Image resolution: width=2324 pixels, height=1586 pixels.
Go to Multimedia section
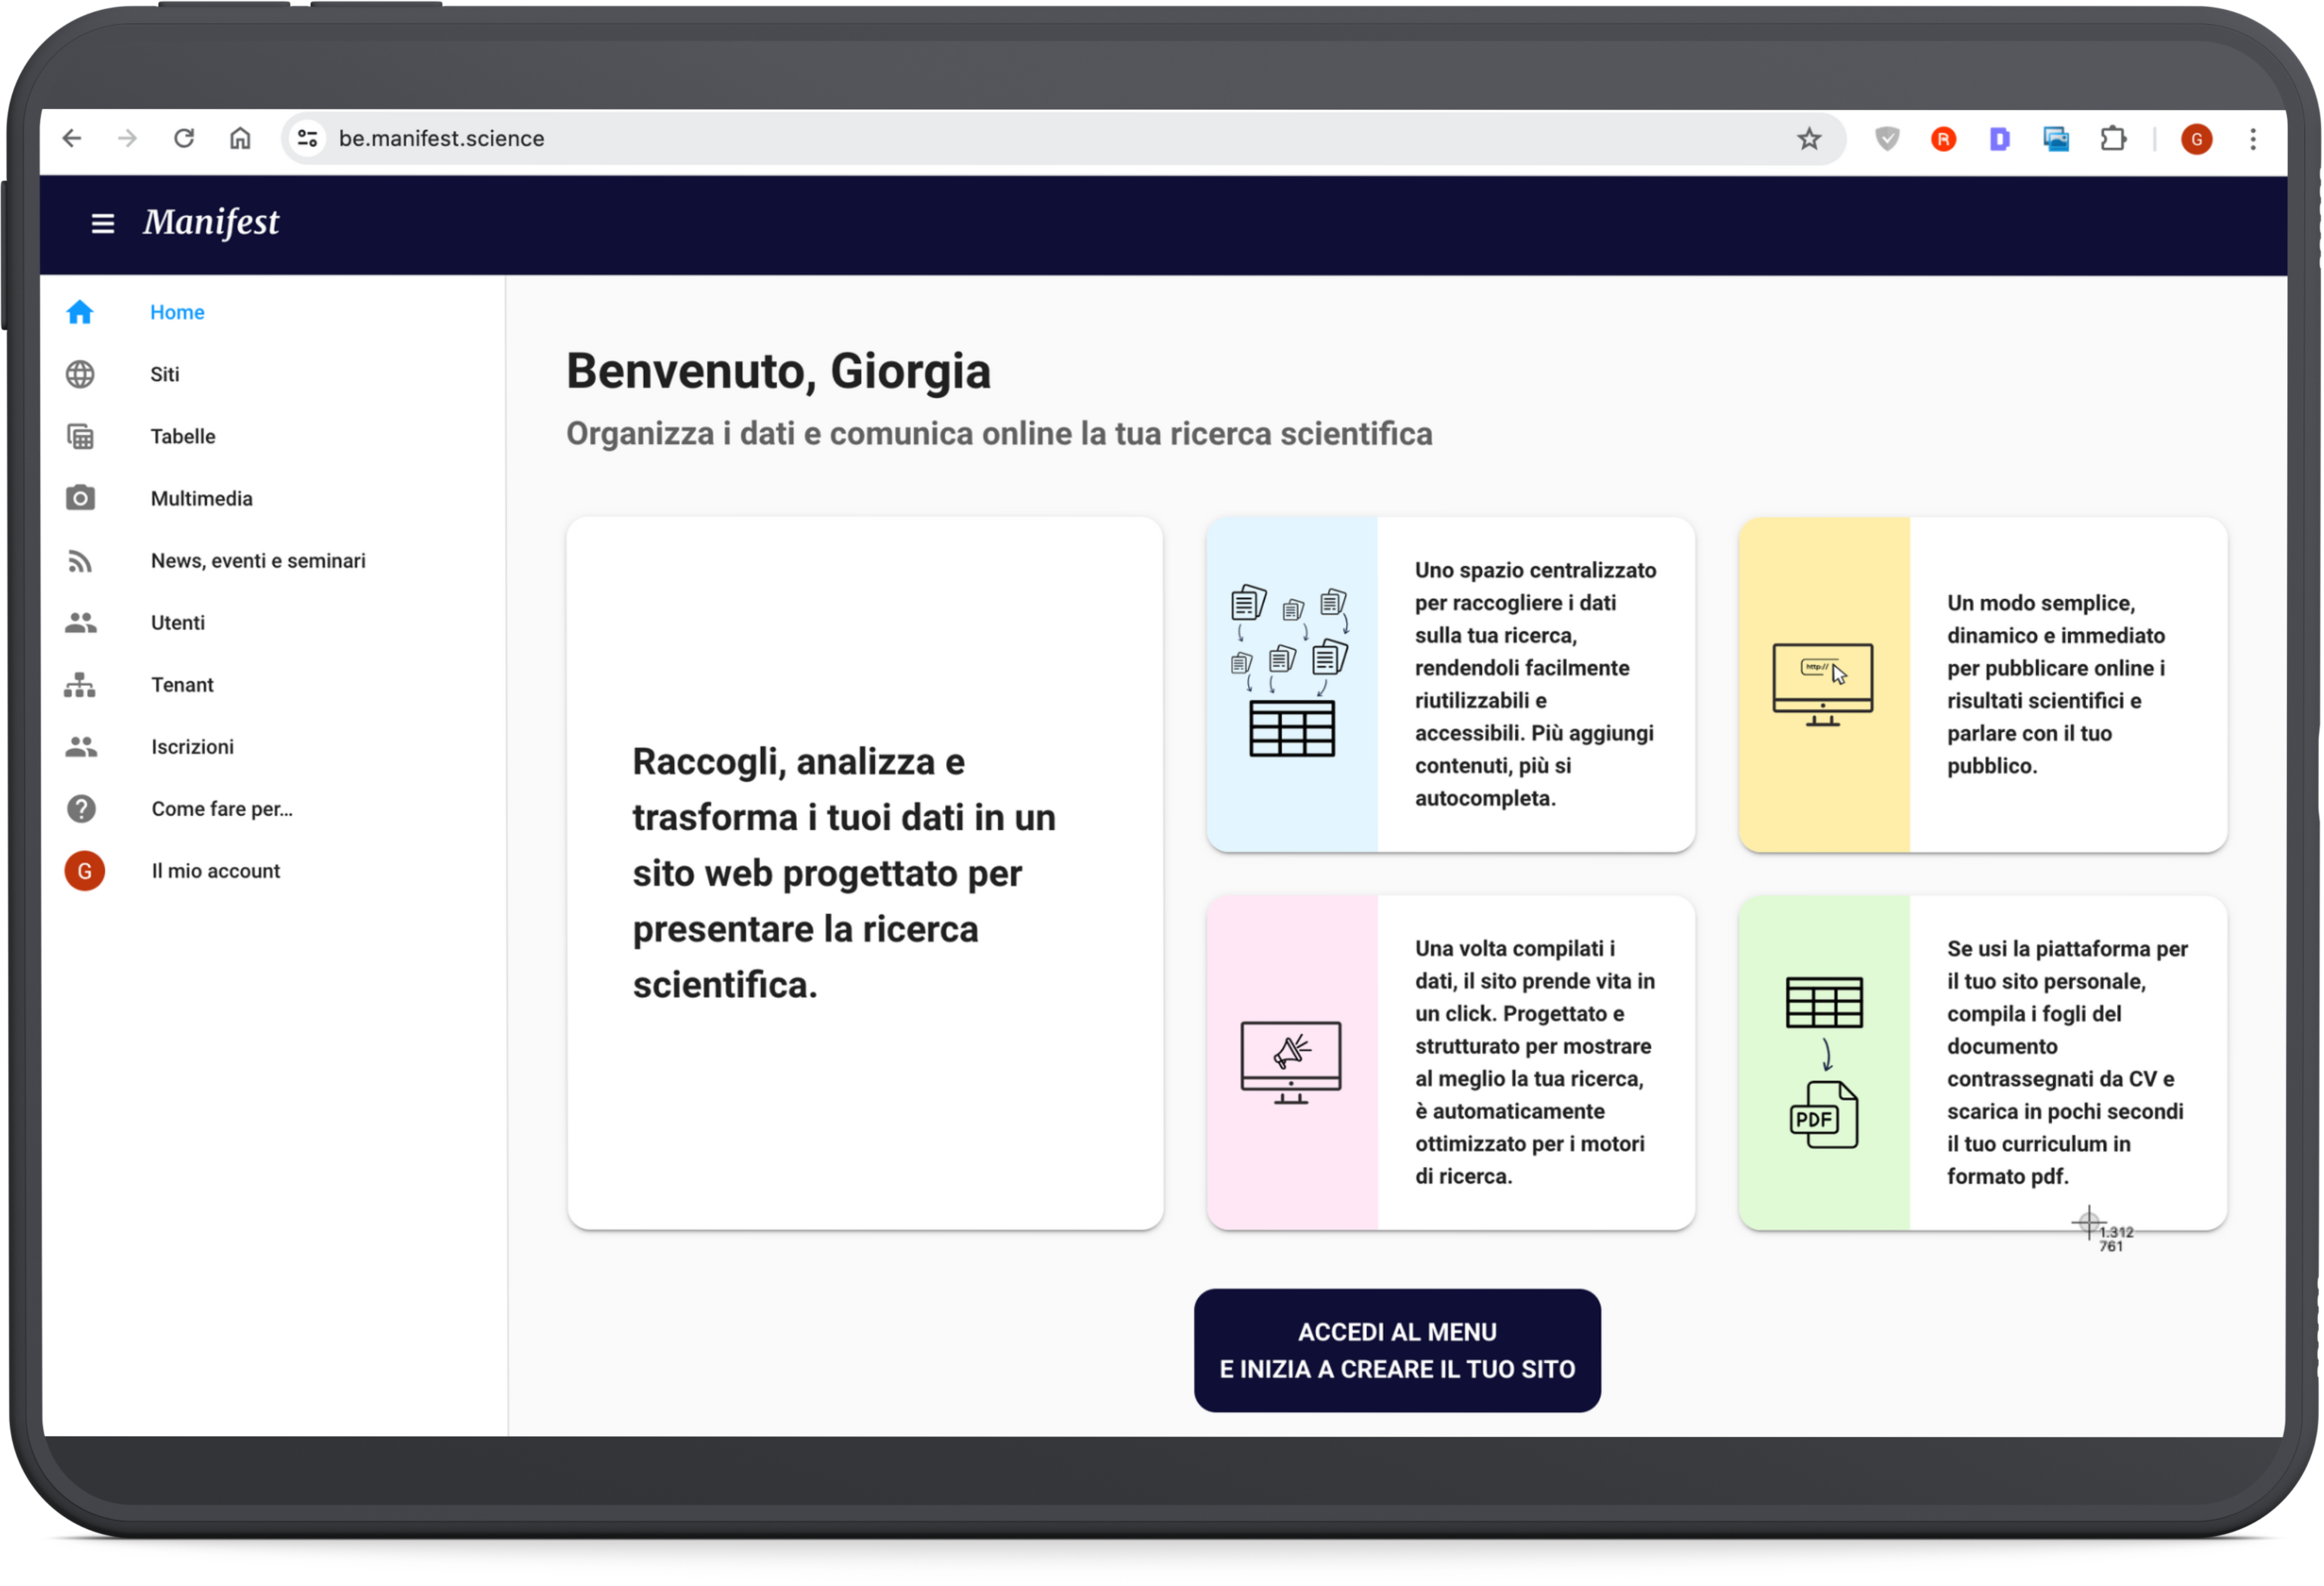click(x=202, y=498)
